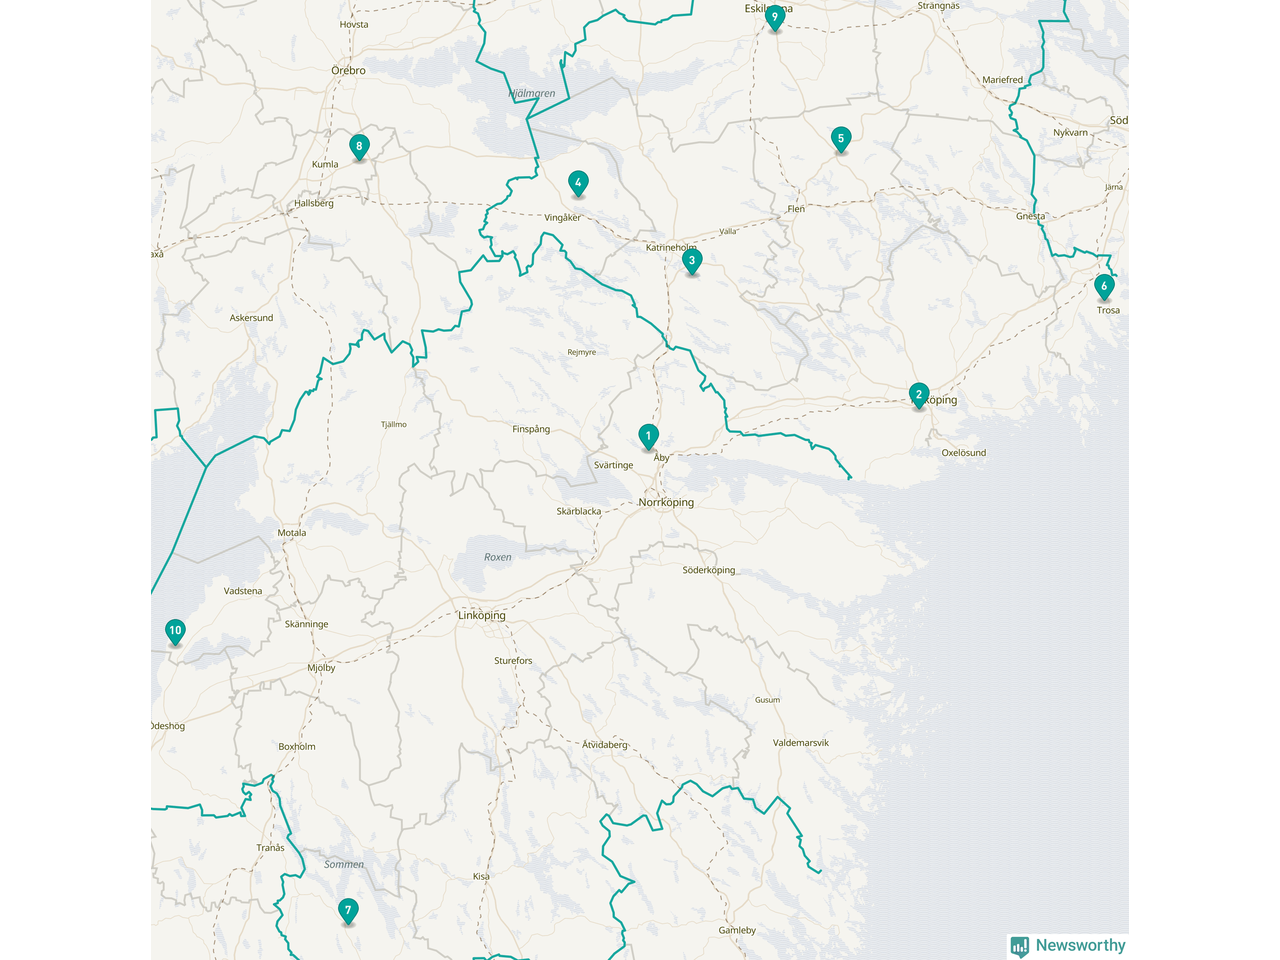The height and width of the screenshot is (960, 1280).
Task: Click map marker number 1 near Åby
Action: coord(648,436)
